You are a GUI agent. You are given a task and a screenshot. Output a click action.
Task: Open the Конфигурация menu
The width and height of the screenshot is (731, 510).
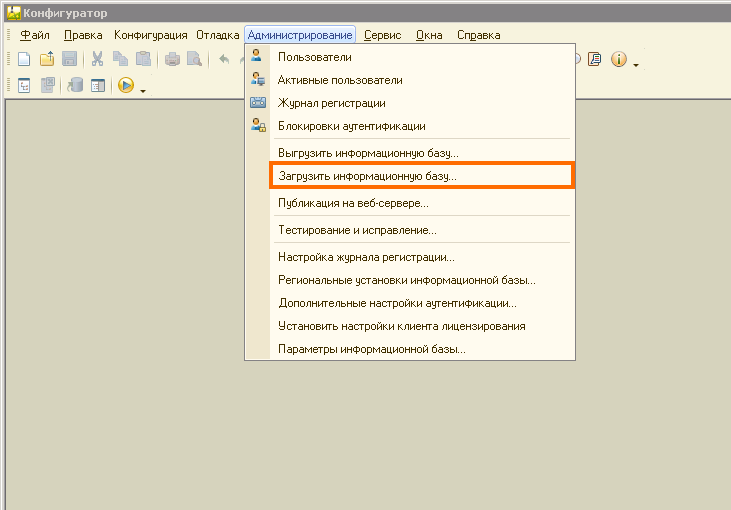coord(150,35)
